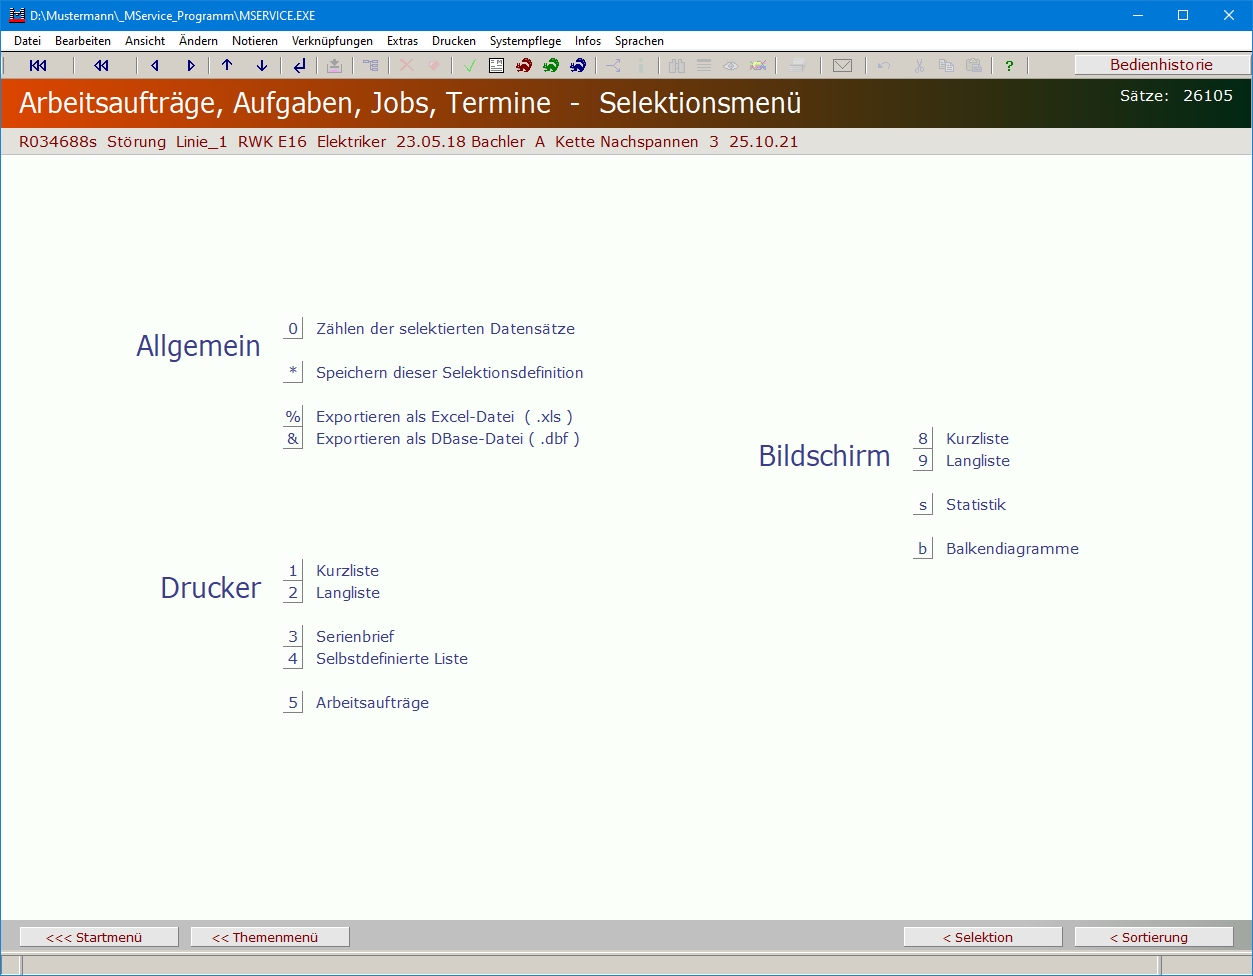Click the greyed binoculars search icon

[x=677, y=66]
